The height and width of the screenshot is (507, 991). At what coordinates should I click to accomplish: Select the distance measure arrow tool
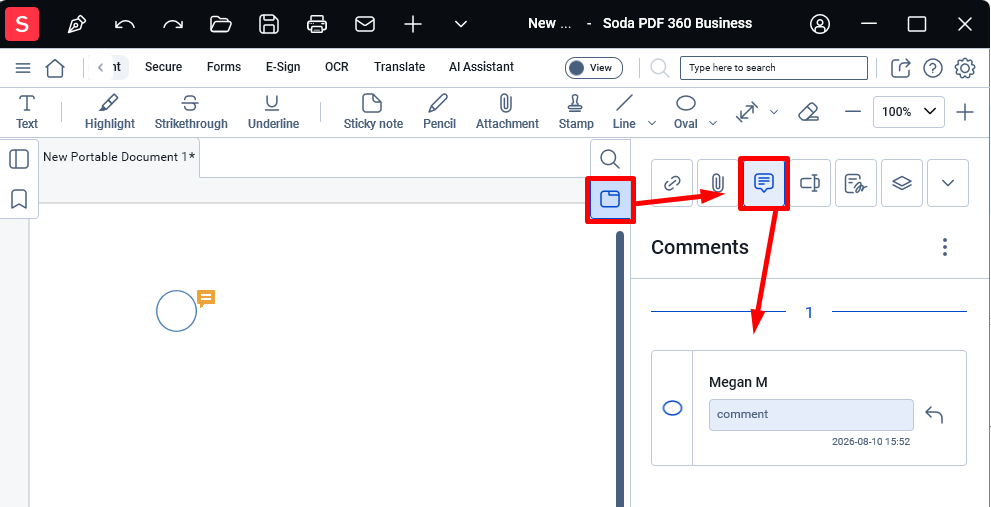click(x=747, y=113)
